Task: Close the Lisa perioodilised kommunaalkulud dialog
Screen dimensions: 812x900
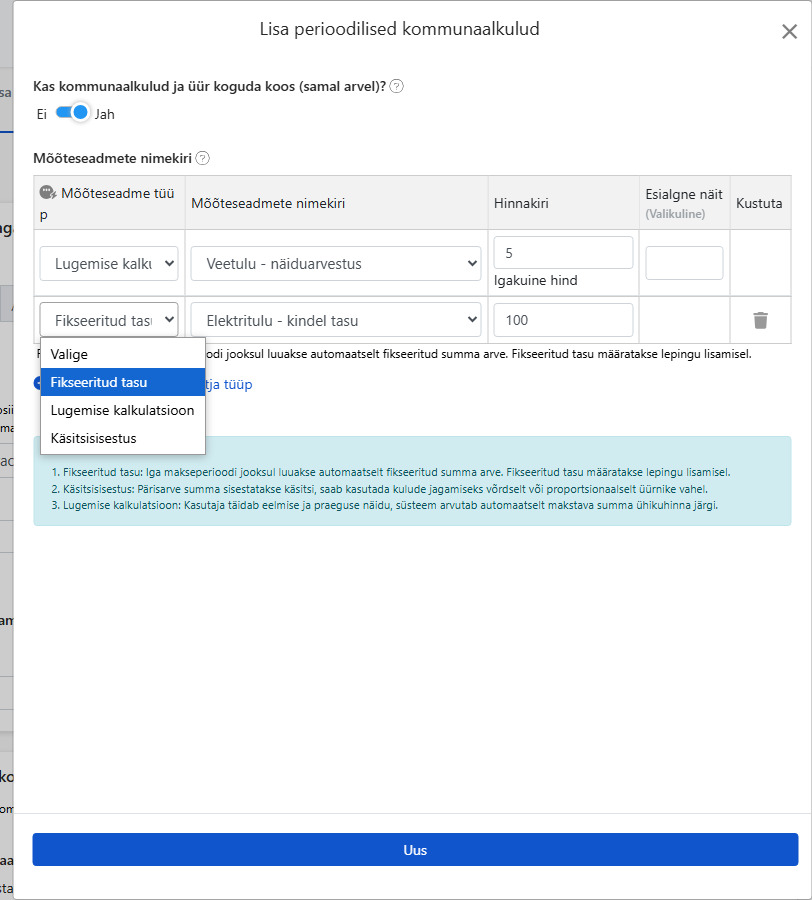Action: pos(789,32)
